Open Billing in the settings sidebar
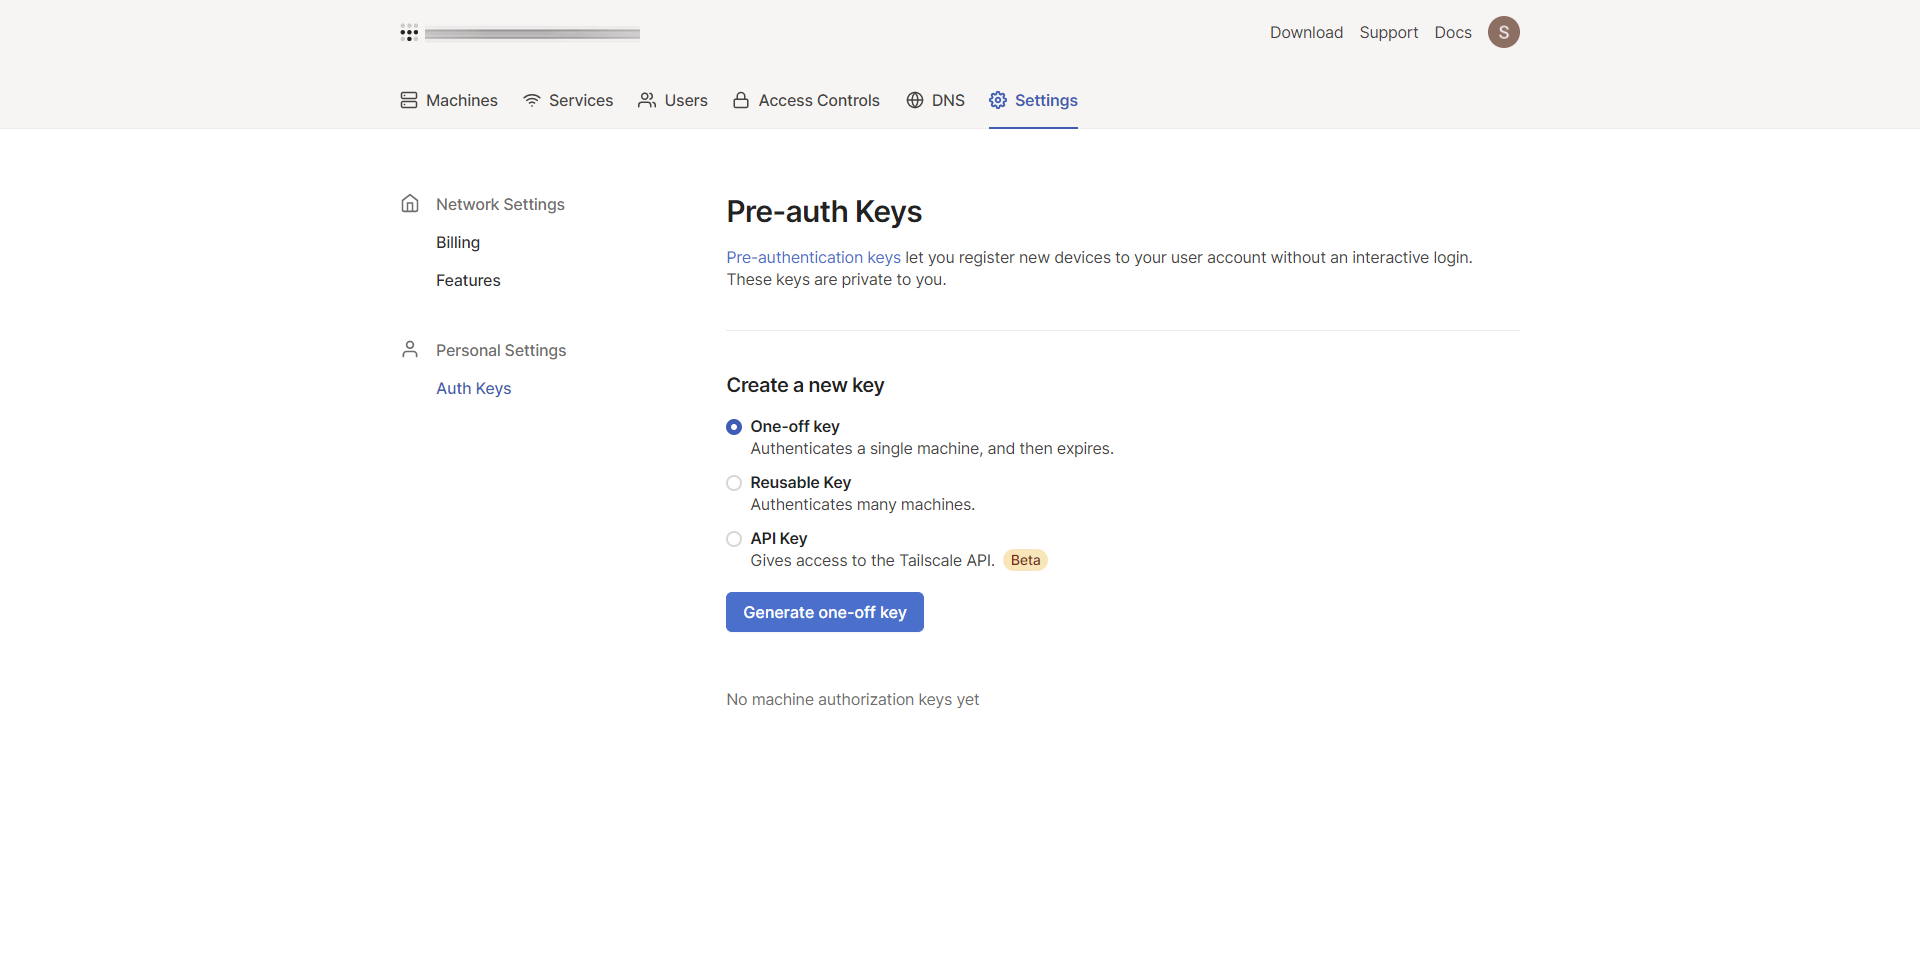Screen dimensions: 1920x969 (458, 242)
